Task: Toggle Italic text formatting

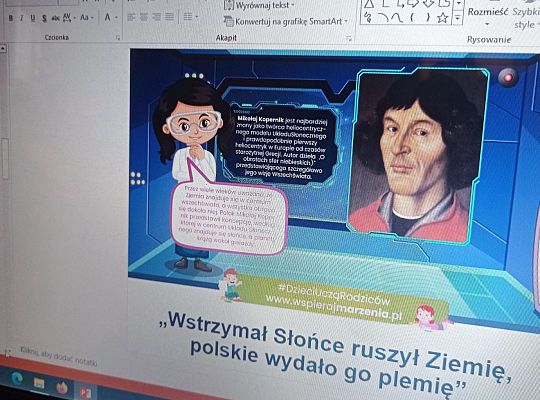Action: coord(21,18)
